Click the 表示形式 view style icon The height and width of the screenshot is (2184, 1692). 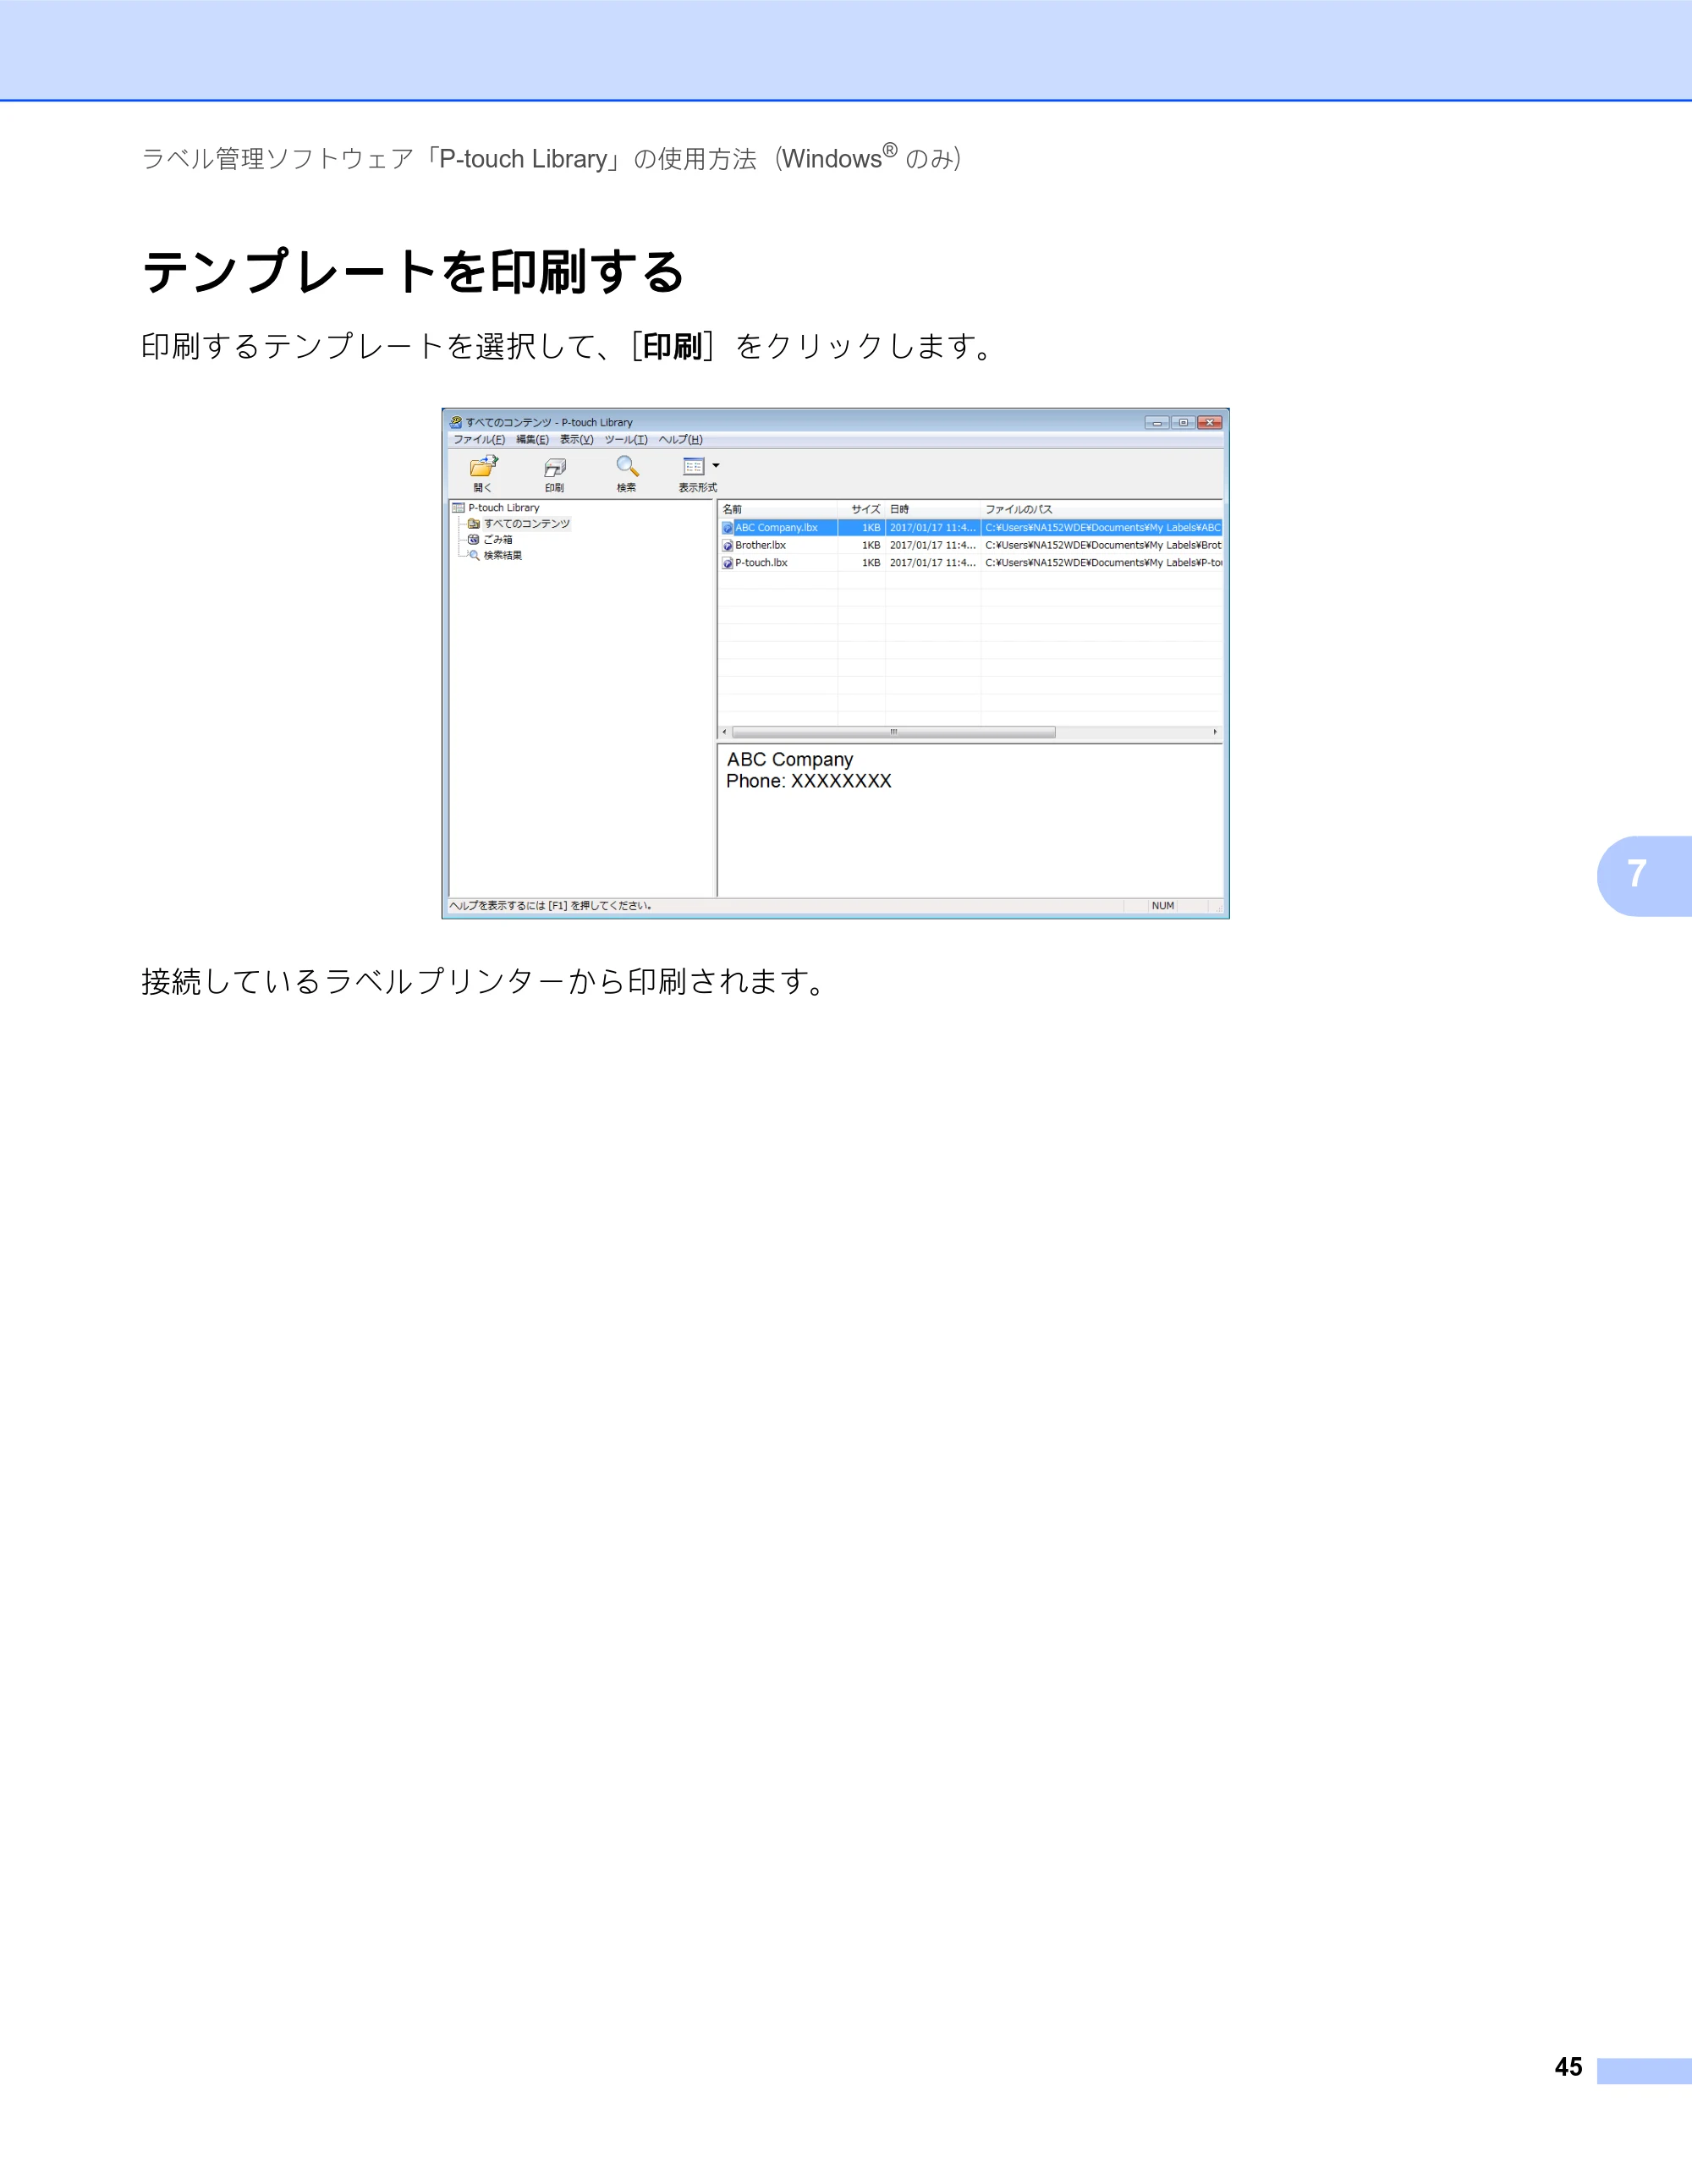point(693,466)
